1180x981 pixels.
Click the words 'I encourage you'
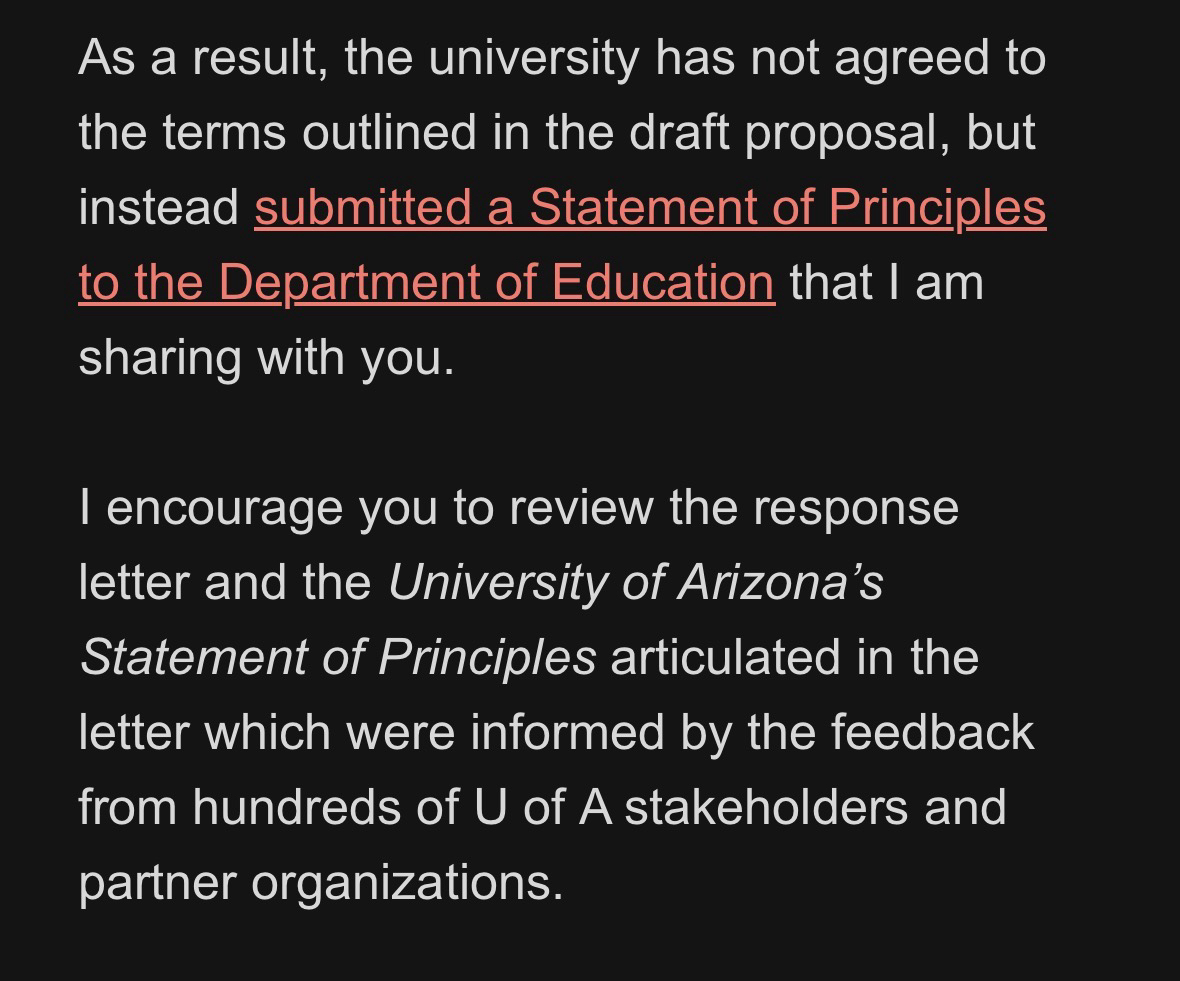tap(257, 507)
